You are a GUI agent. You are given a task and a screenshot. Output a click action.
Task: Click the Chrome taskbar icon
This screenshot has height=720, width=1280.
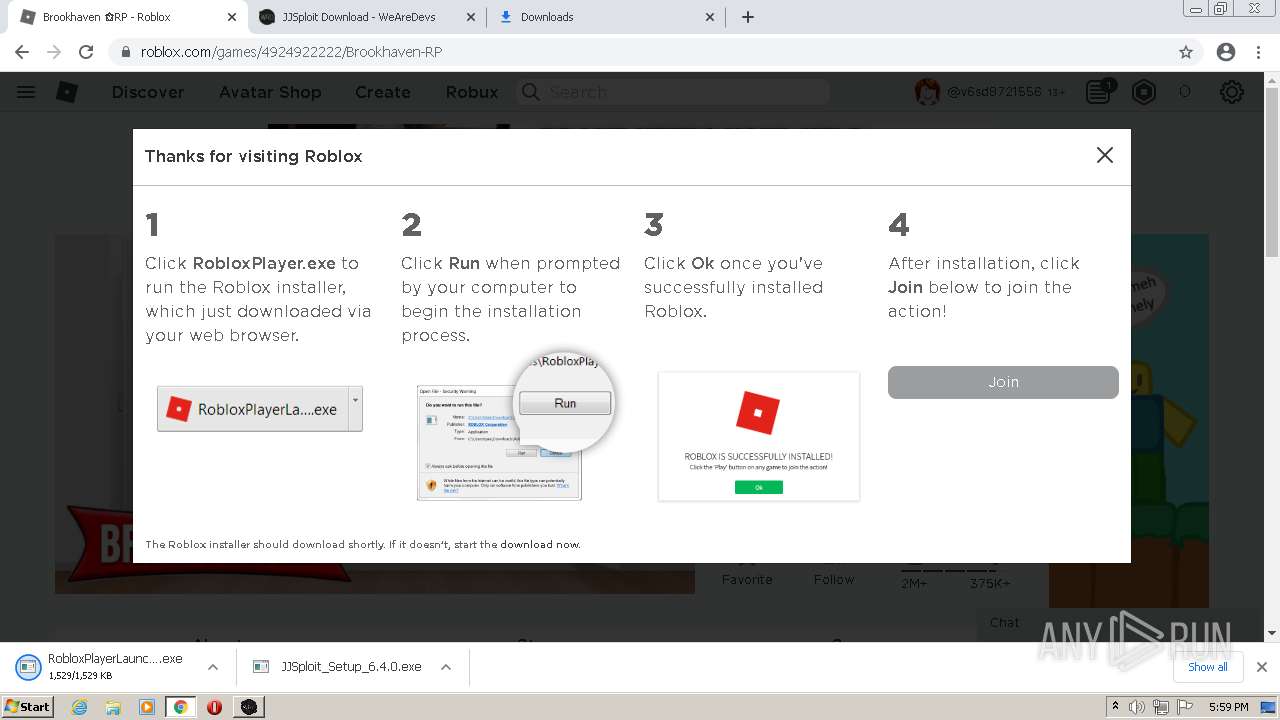click(181, 707)
